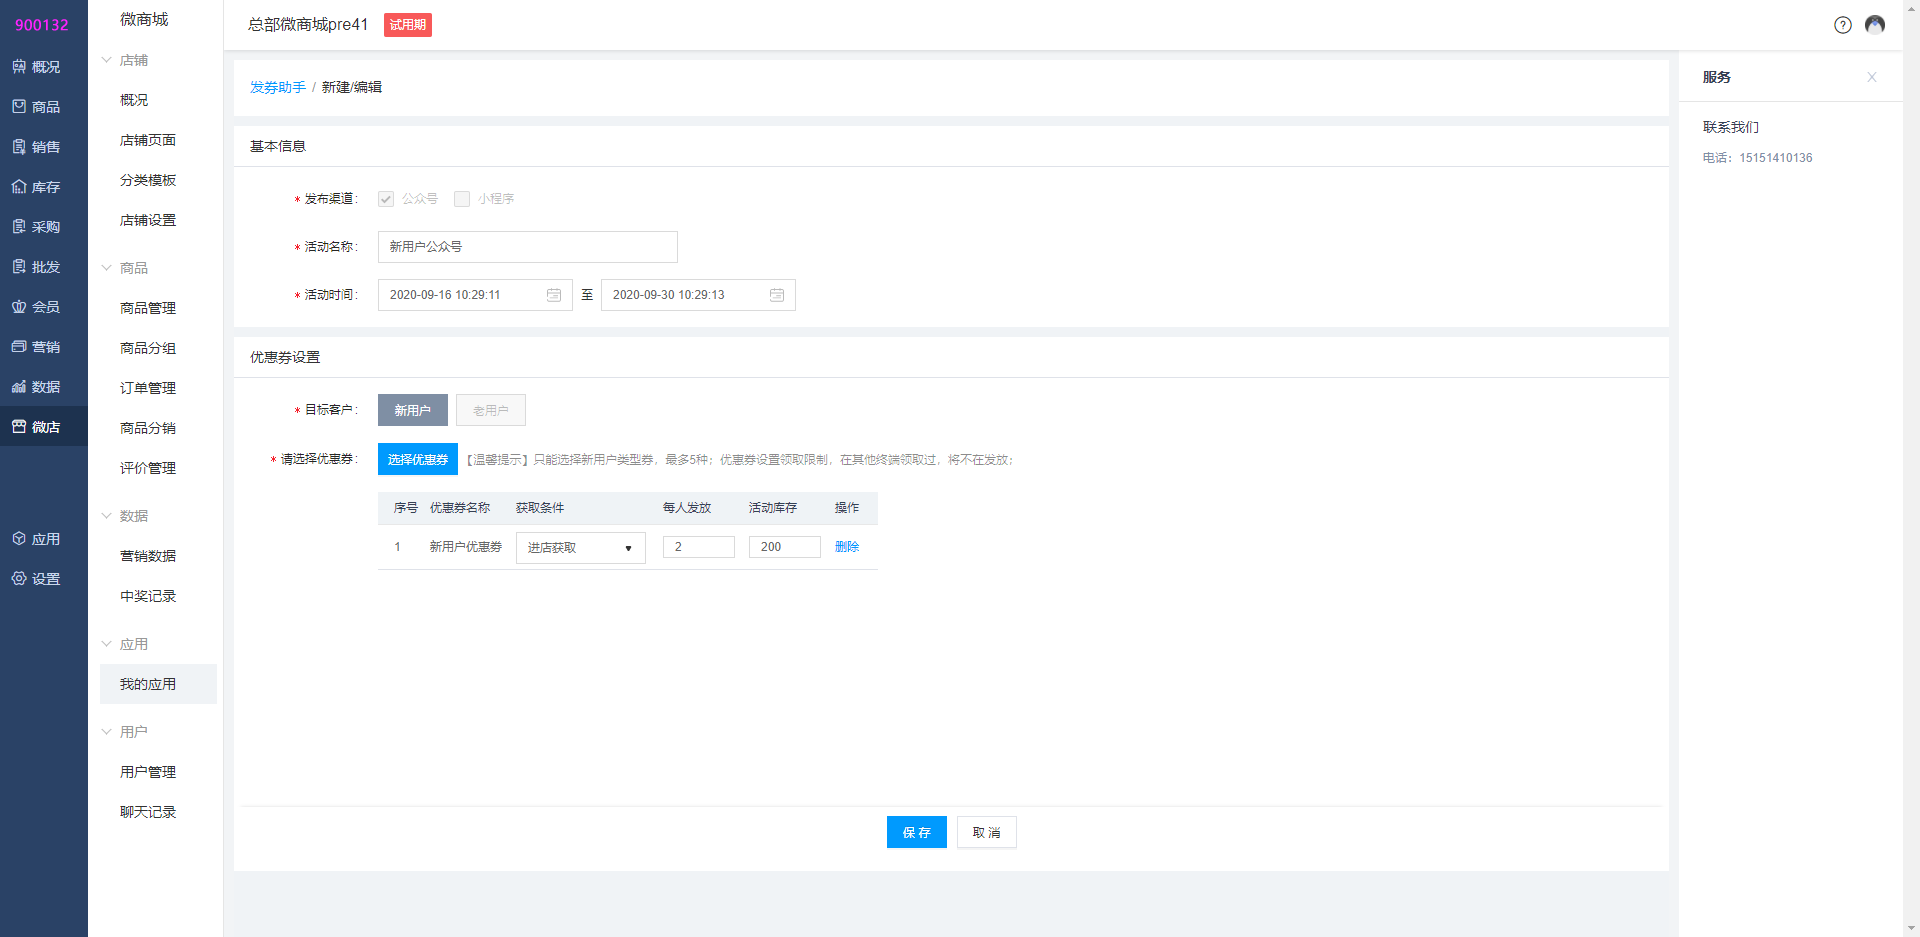The width and height of the screenshot is (1920, 937).
Task: Click the help question mark icon
Action: [1842, 25]
